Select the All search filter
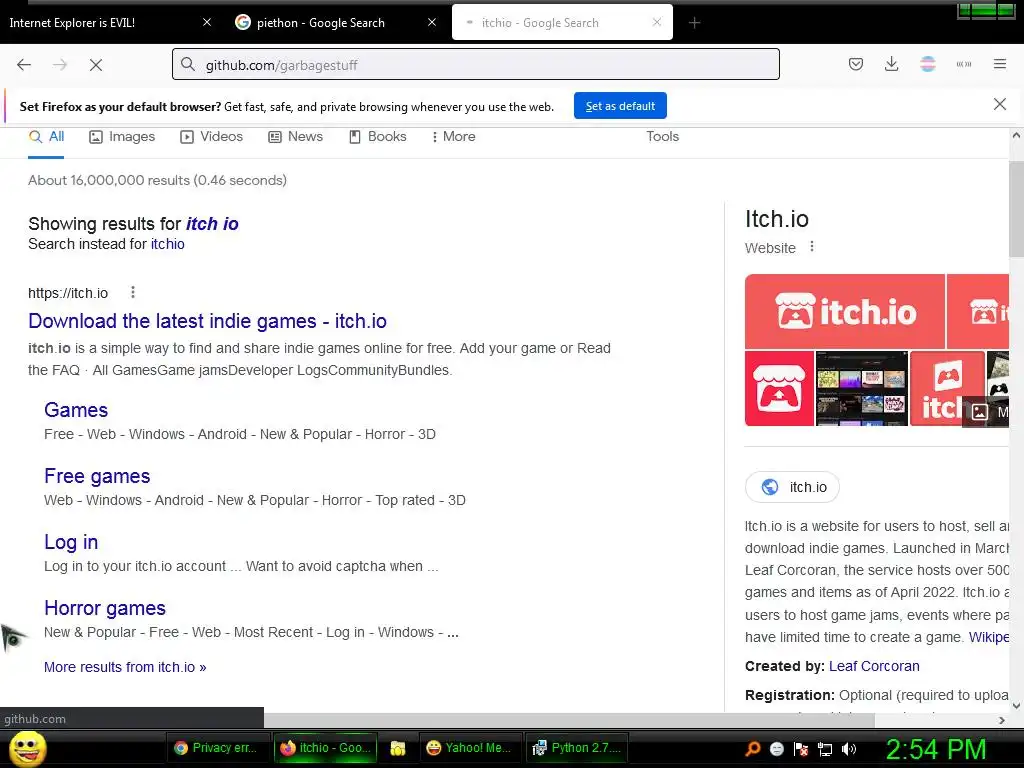The height and width of the screenshot is (768, 1024). pos(46,136)
